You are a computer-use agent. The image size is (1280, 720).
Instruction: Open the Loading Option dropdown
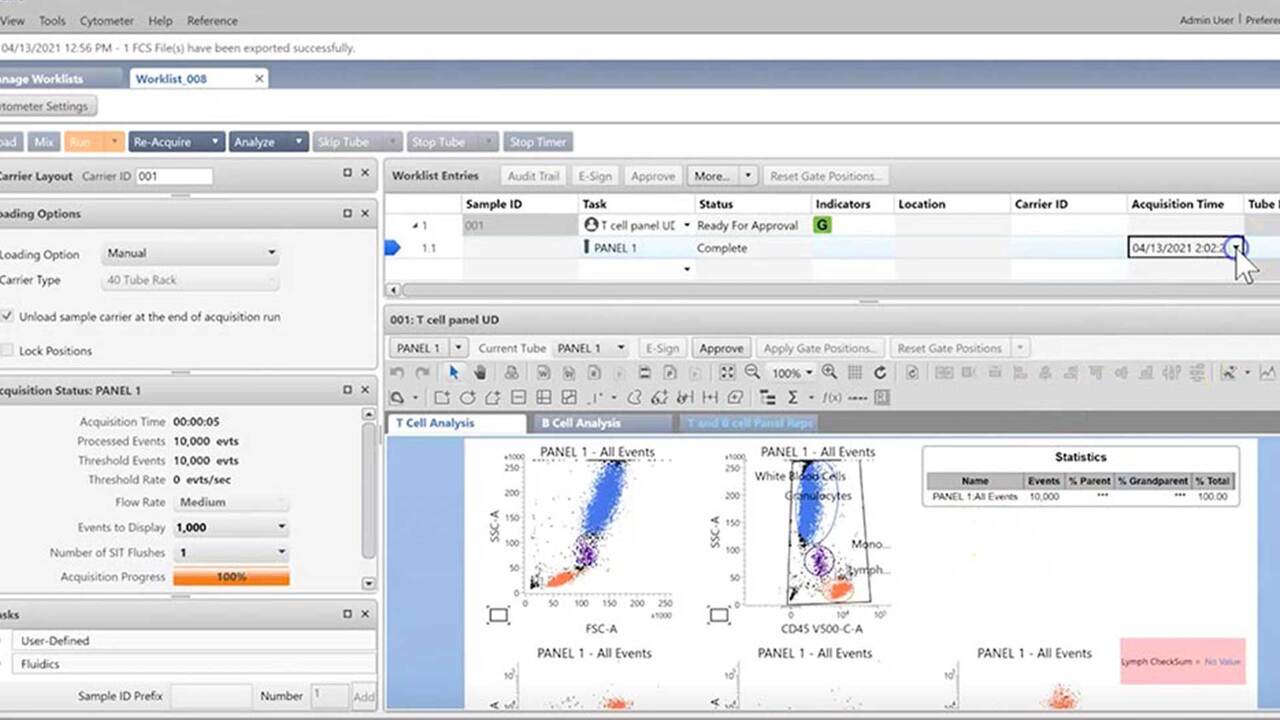click(190, 254)
